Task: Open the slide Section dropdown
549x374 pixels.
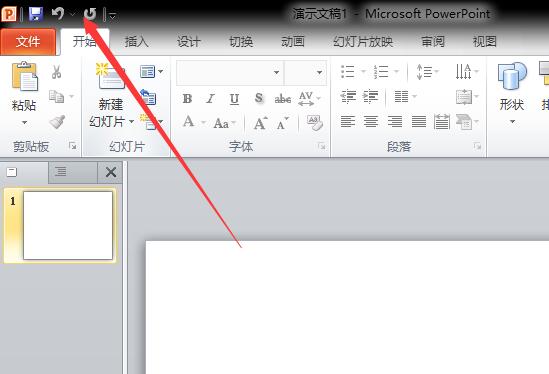Action: 151,122
